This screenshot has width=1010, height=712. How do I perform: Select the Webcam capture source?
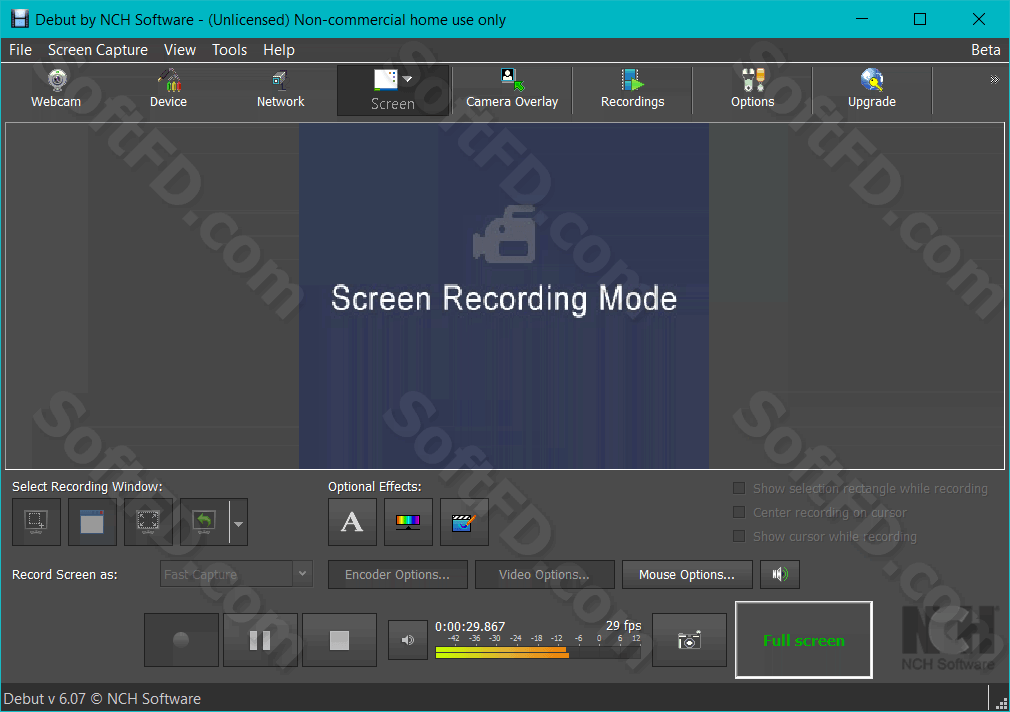tap(56, 90)
